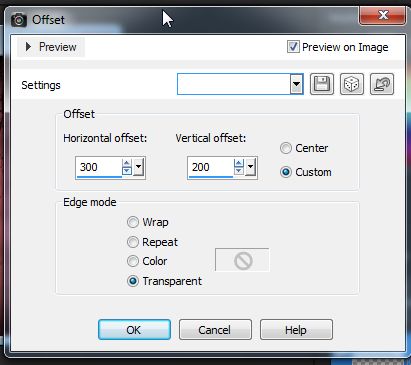Open the Vertical offset slider dropdown arrow
411x365 pixels.
(x=250, y=167)
